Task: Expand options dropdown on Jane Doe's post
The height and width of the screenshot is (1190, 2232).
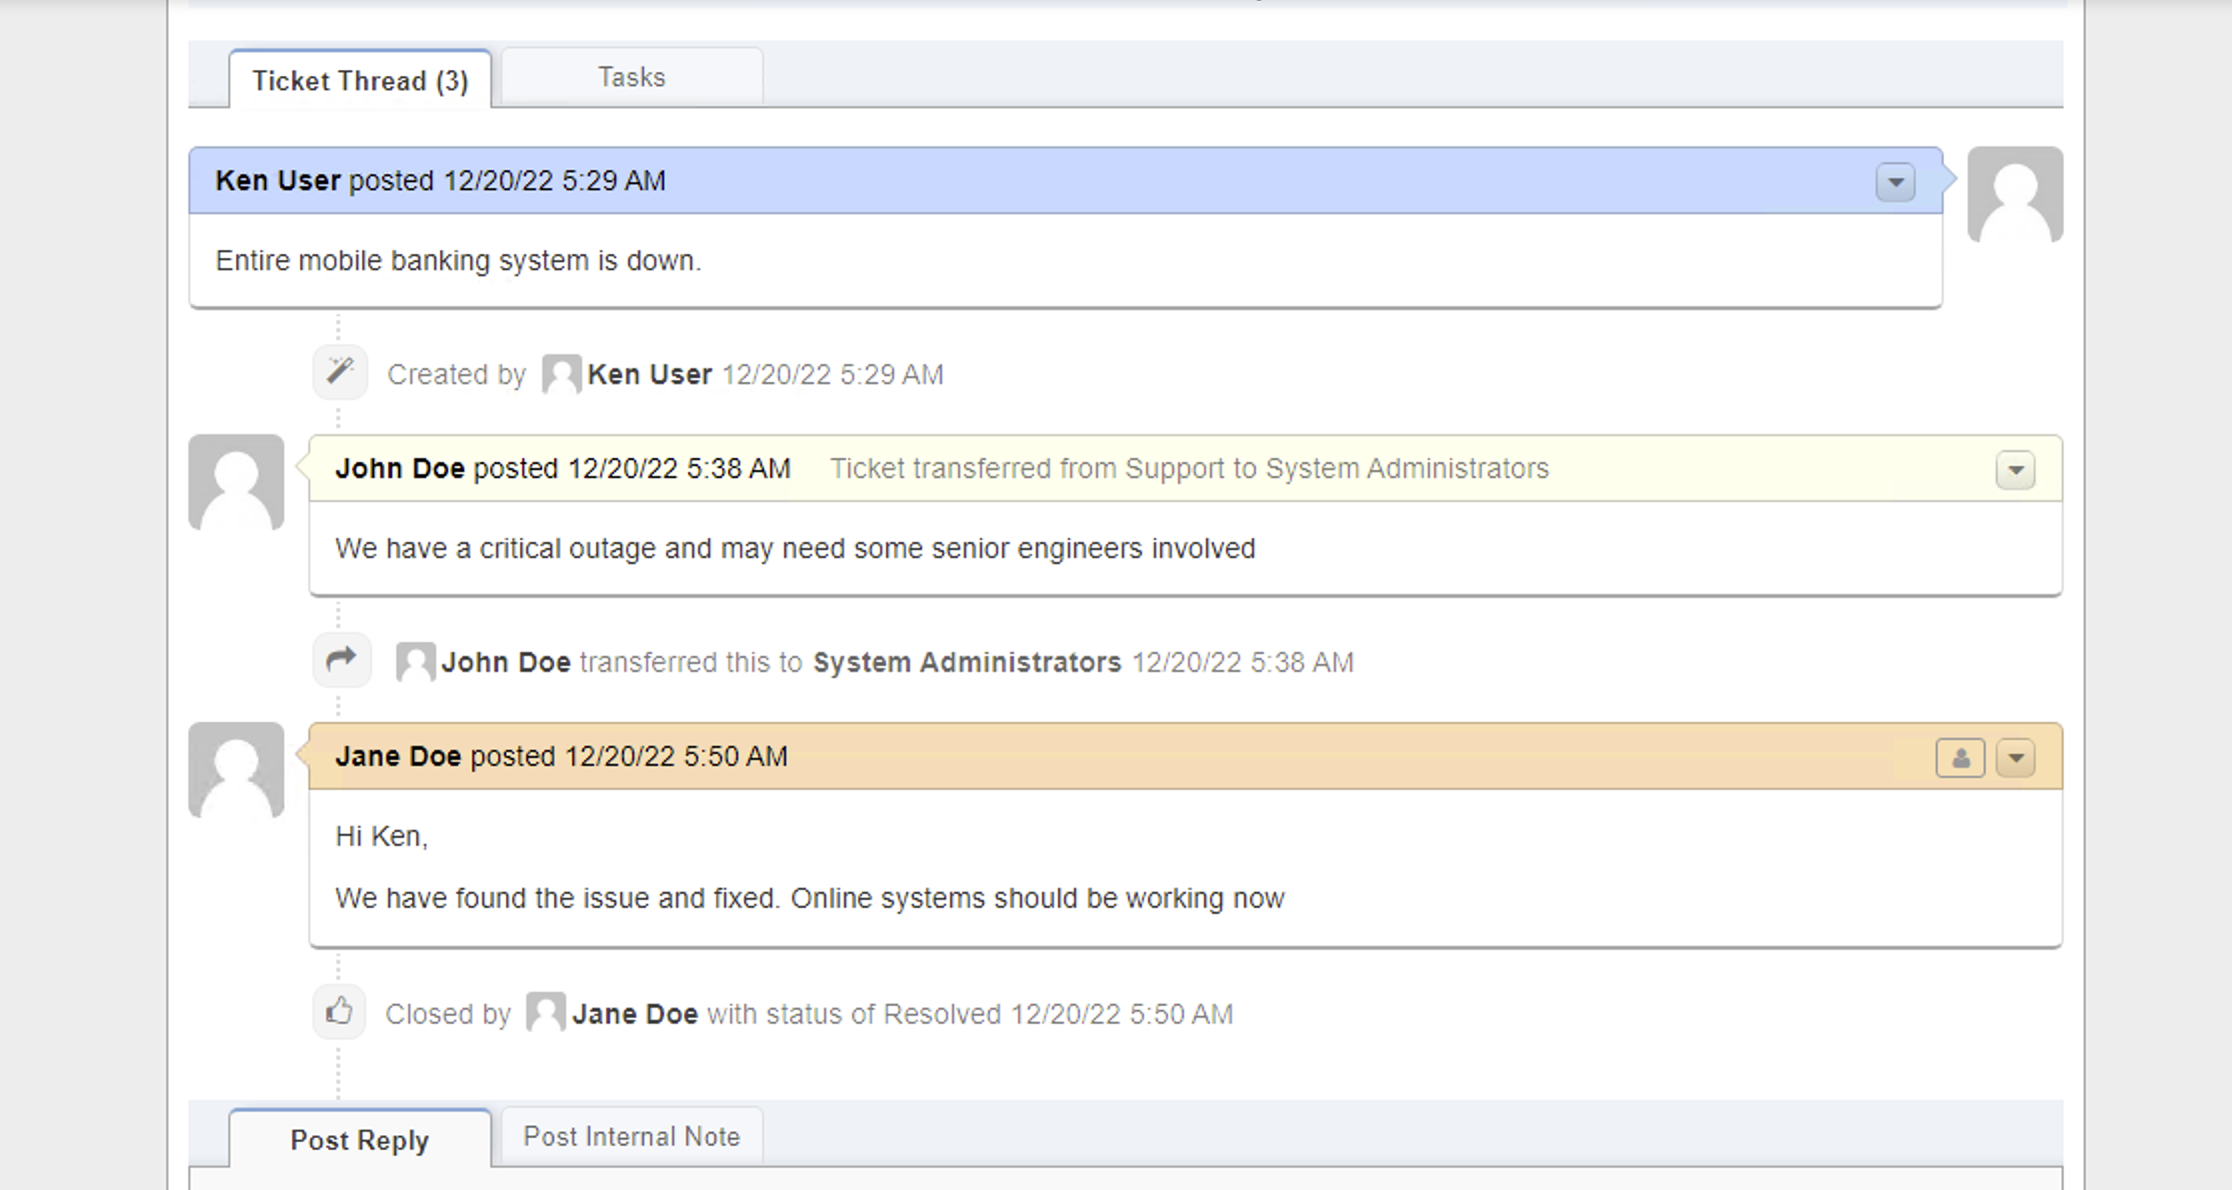Action: click(2015, 758)
